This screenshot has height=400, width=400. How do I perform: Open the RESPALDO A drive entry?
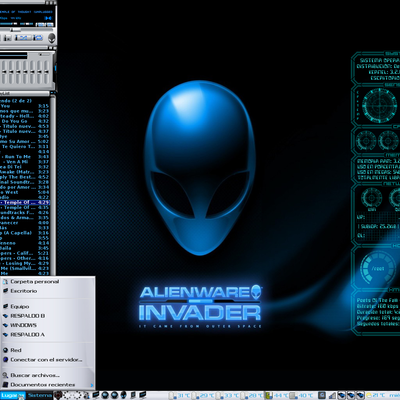click(48, 334)
